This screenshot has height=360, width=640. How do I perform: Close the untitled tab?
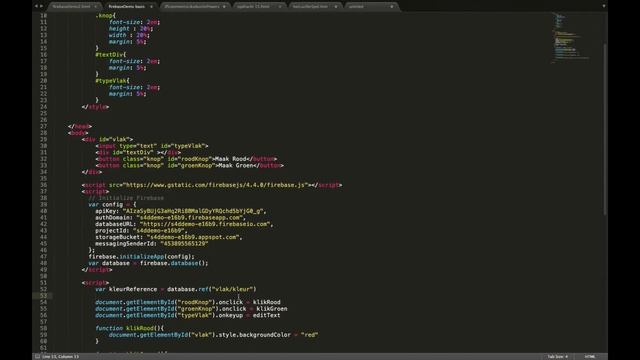pyautogui.click(x=391, y=7)
